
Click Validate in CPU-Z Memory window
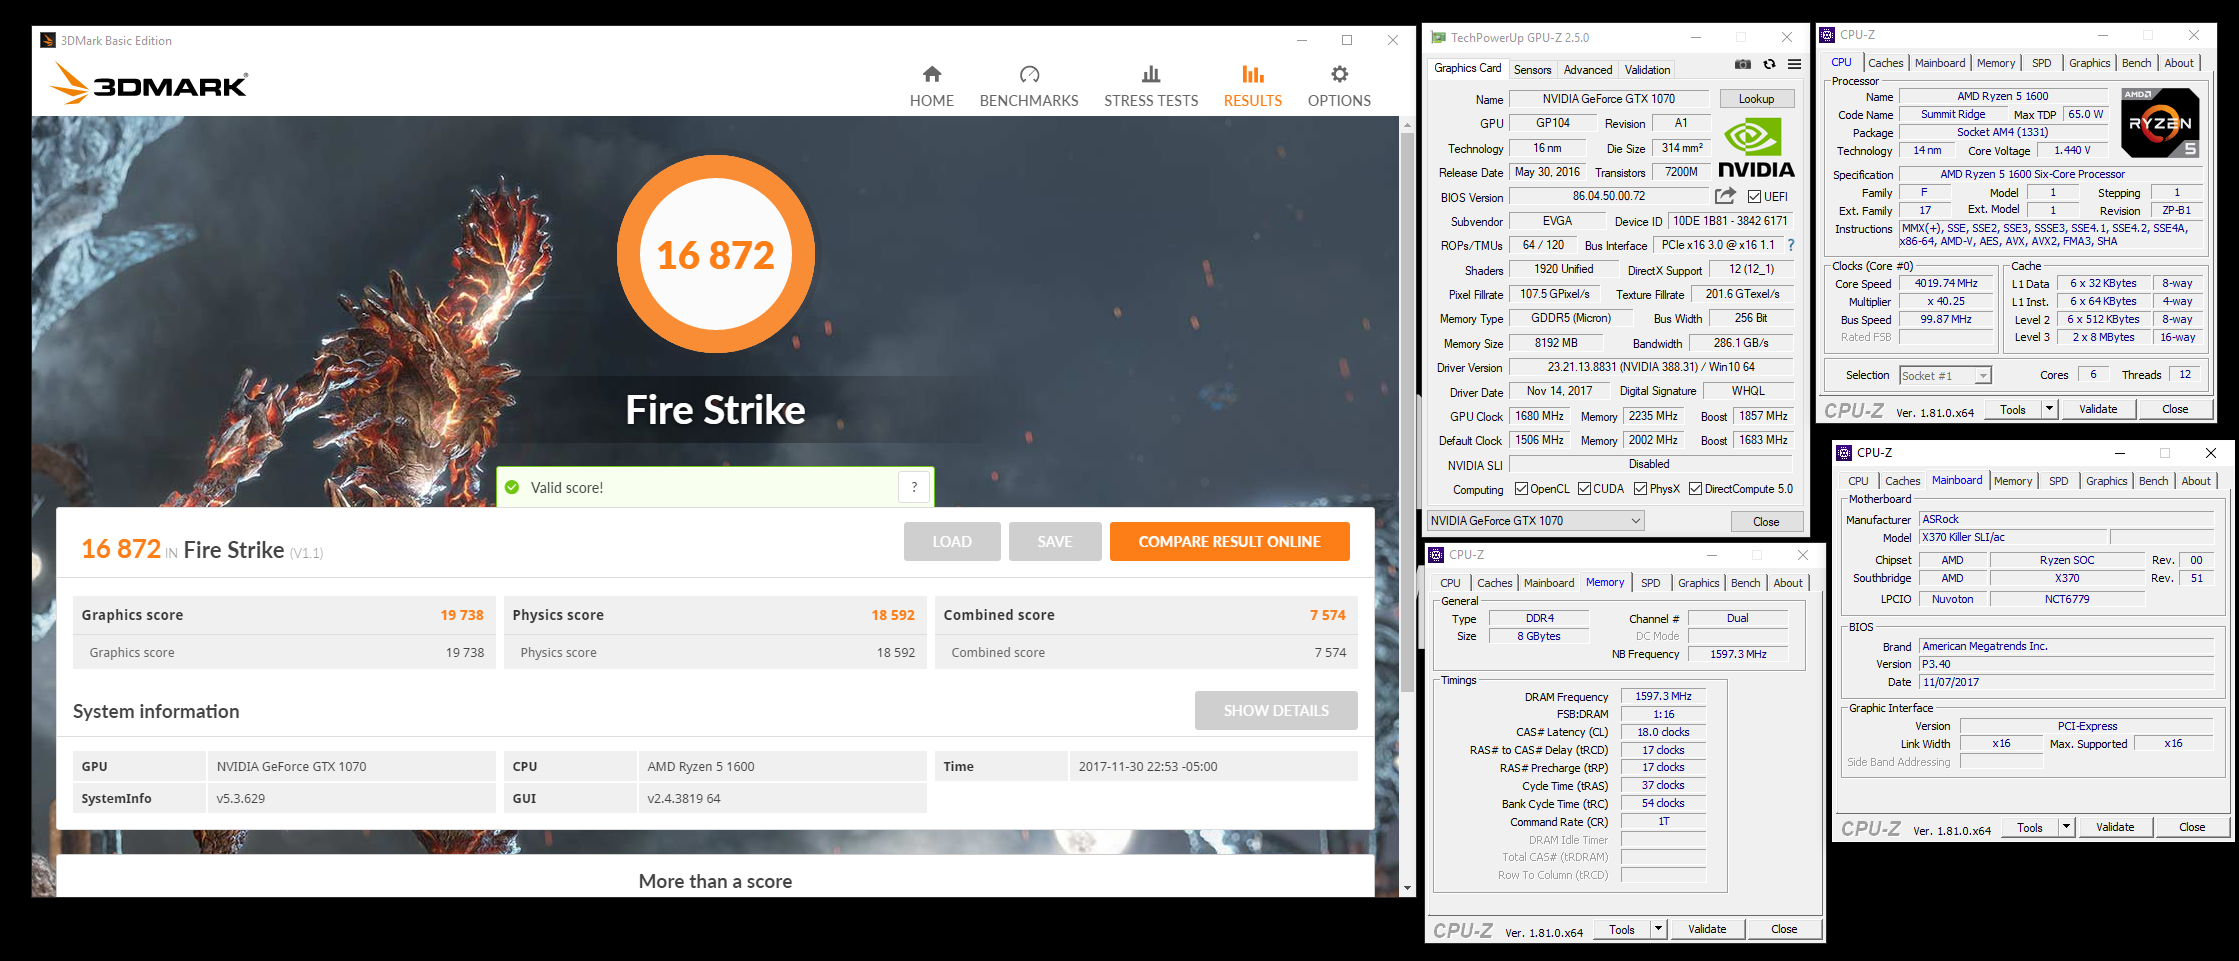point(1707,929)
